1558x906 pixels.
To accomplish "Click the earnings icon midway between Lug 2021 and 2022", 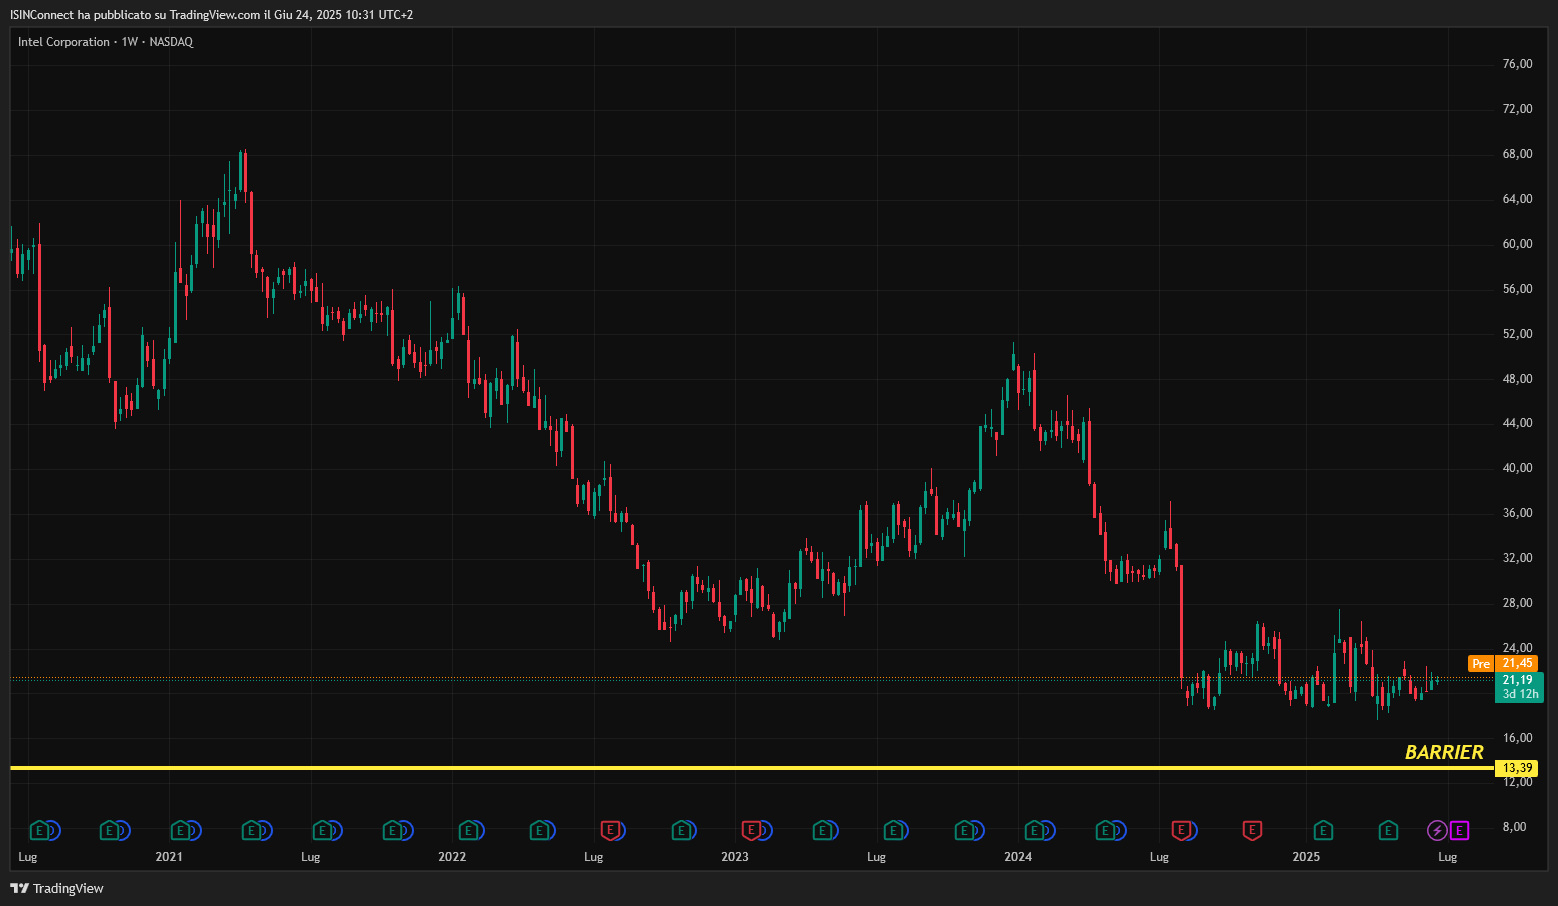I will tap(393, 830).
